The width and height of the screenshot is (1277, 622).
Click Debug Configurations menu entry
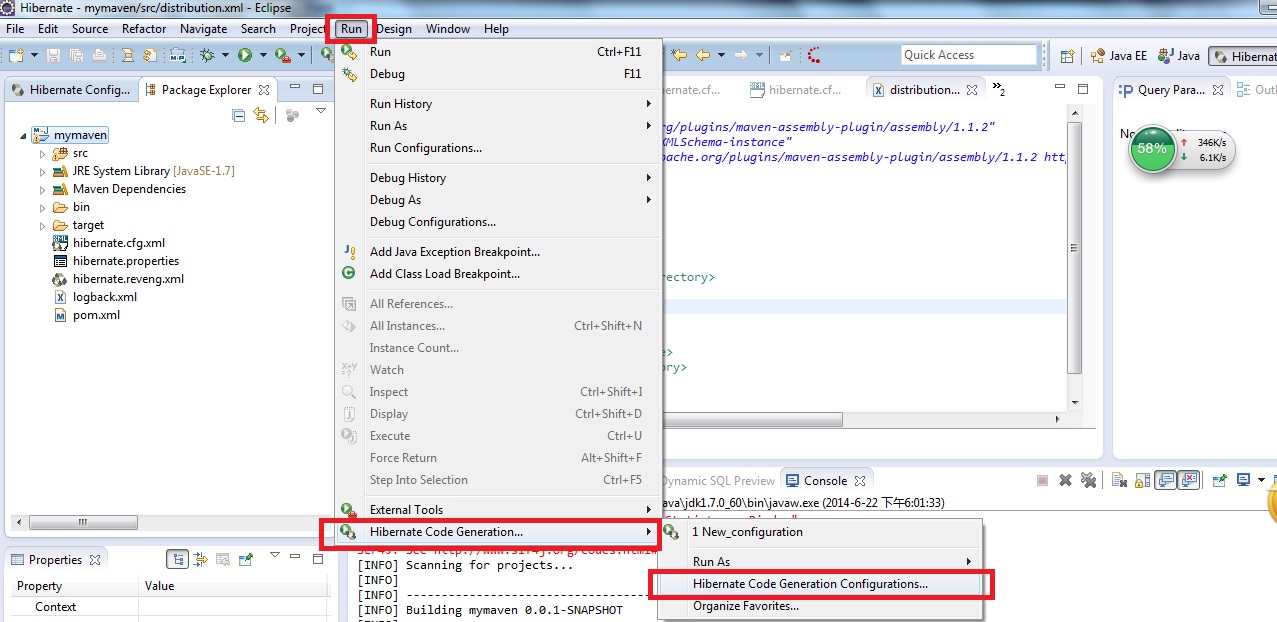point(497,222)
